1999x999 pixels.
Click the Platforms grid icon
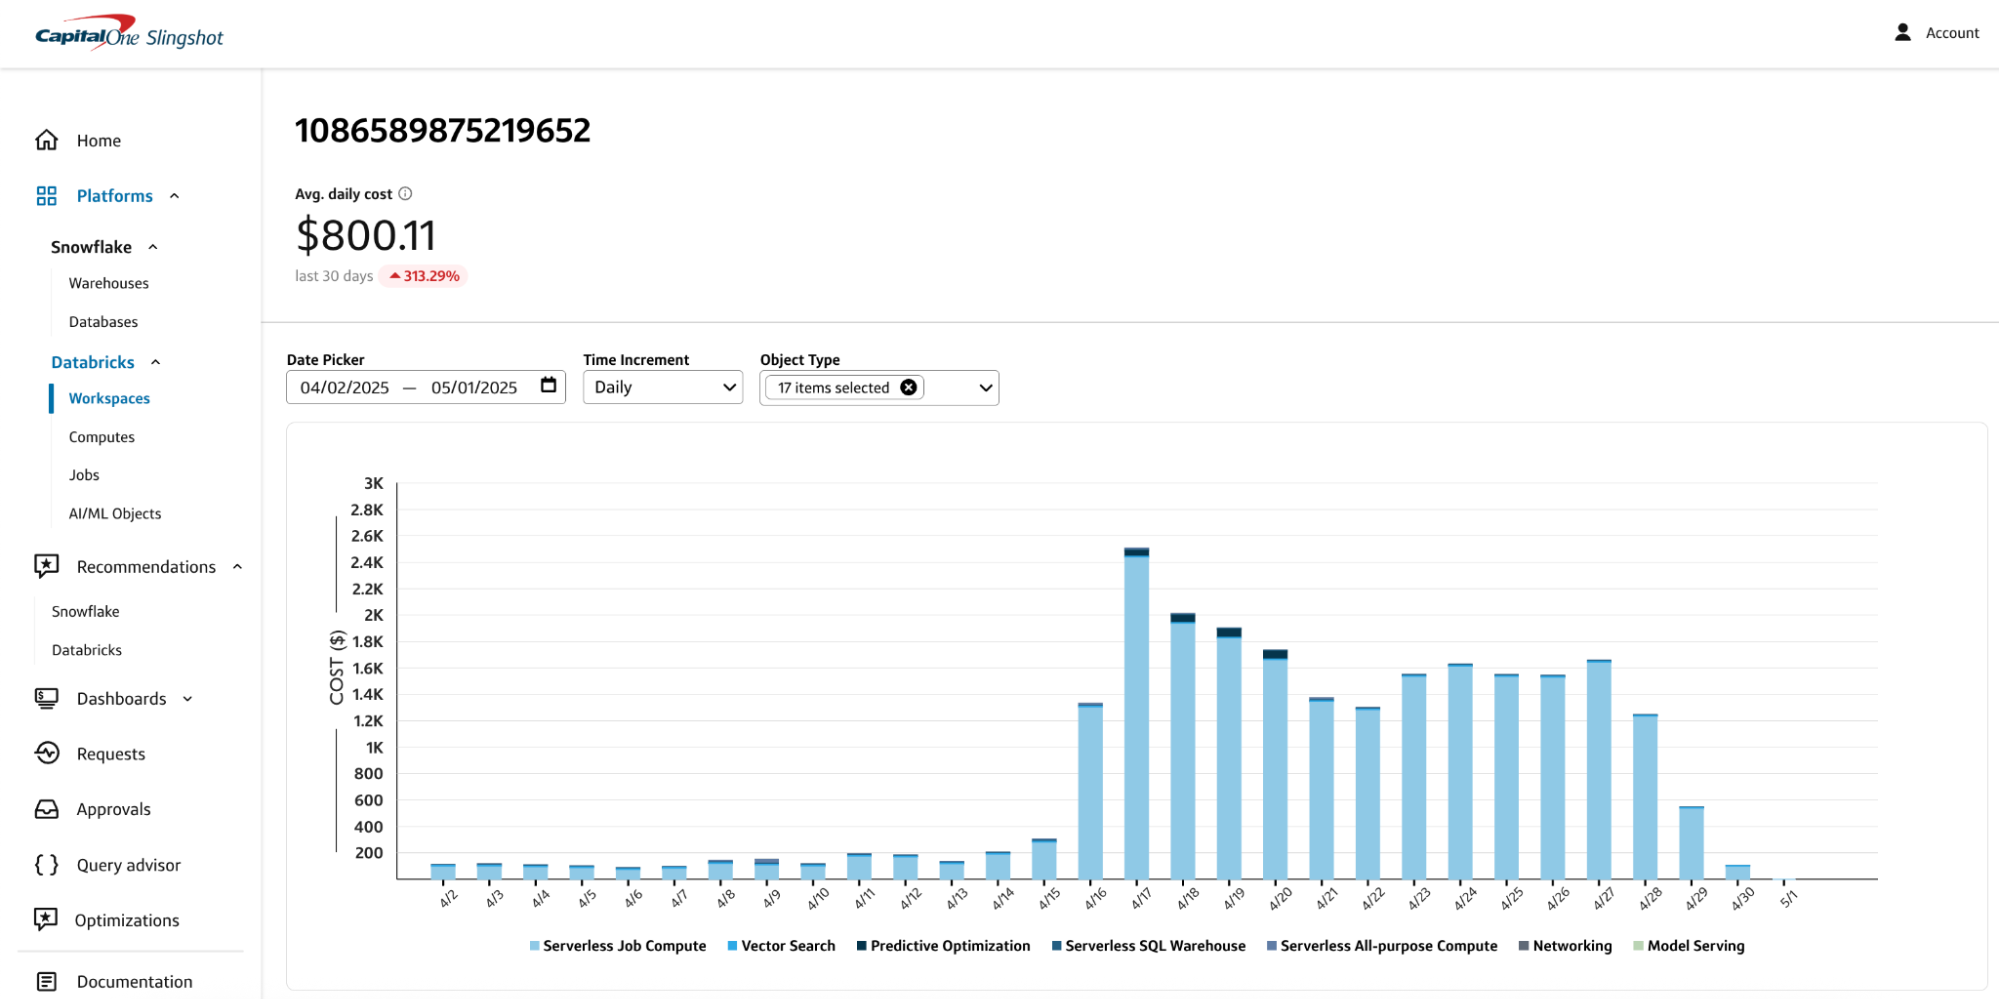coord(47,196)
